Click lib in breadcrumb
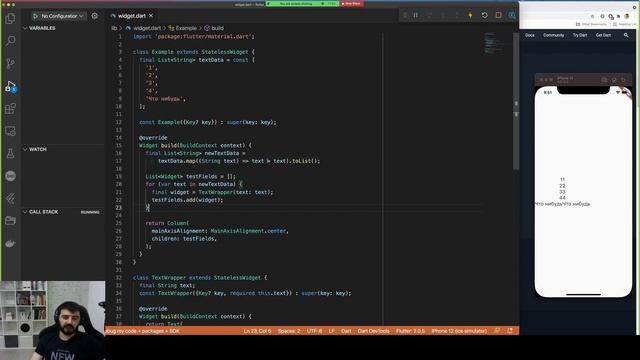 pyautogui.click(x=114, y=28)
